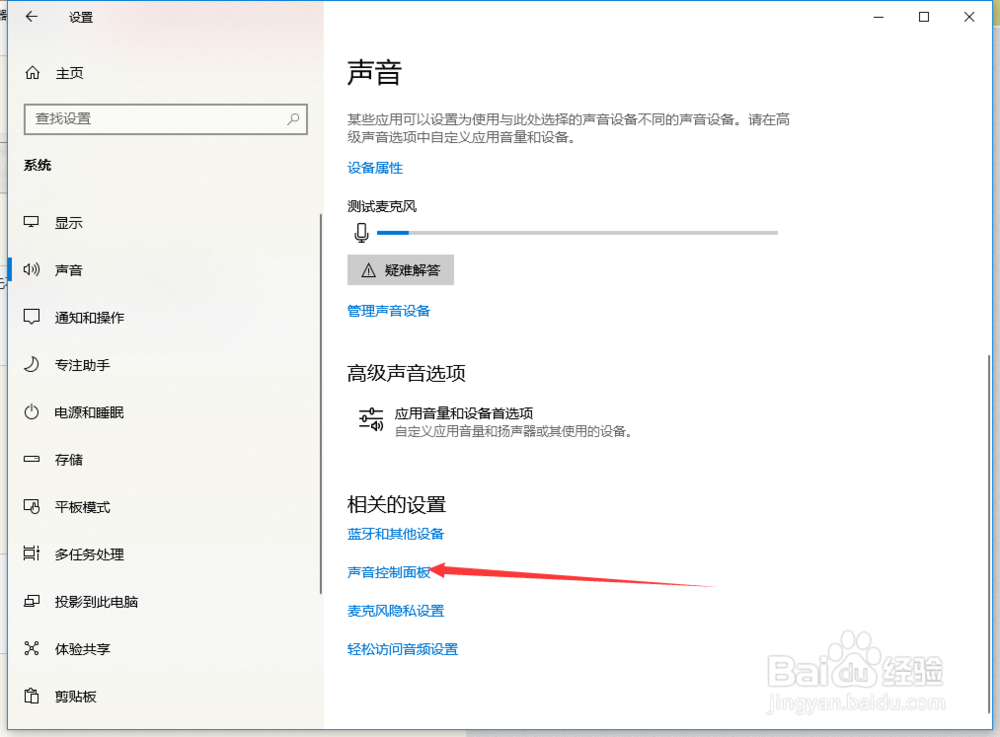This screenshot has width=1000, height=737.
Task: Click the projecting icon for 投影到此电脑
Action: 31,601
